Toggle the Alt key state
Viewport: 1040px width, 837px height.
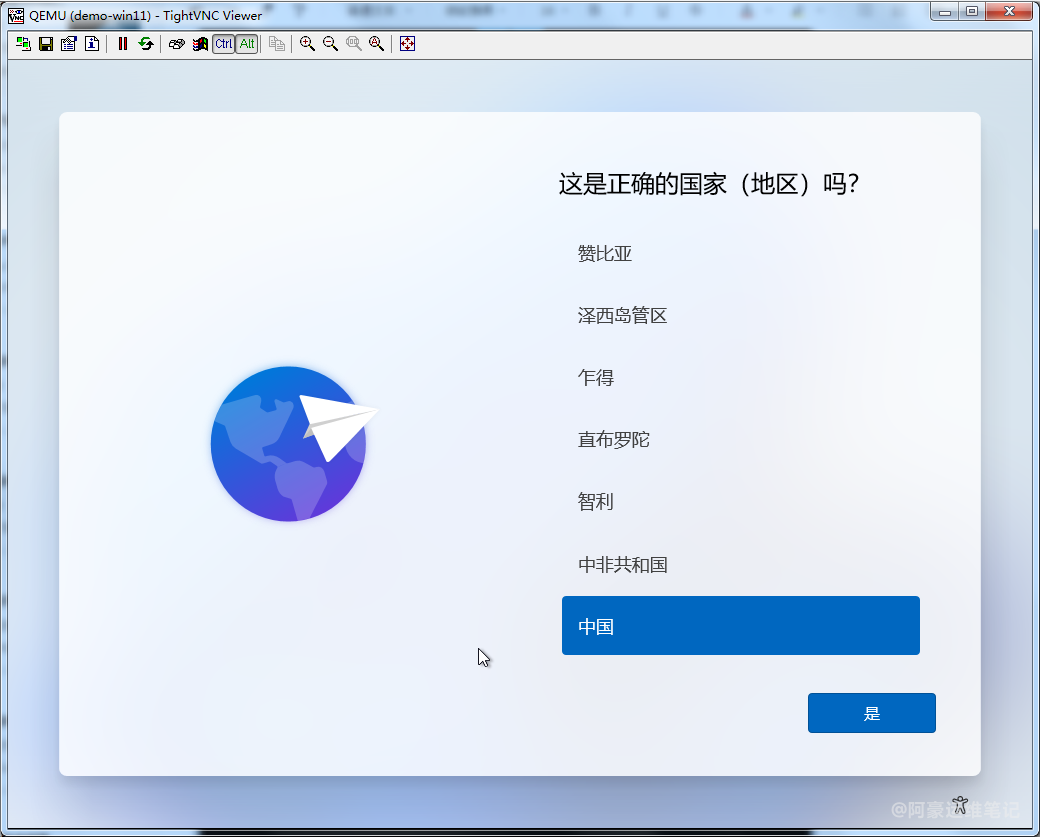point(247,44)
